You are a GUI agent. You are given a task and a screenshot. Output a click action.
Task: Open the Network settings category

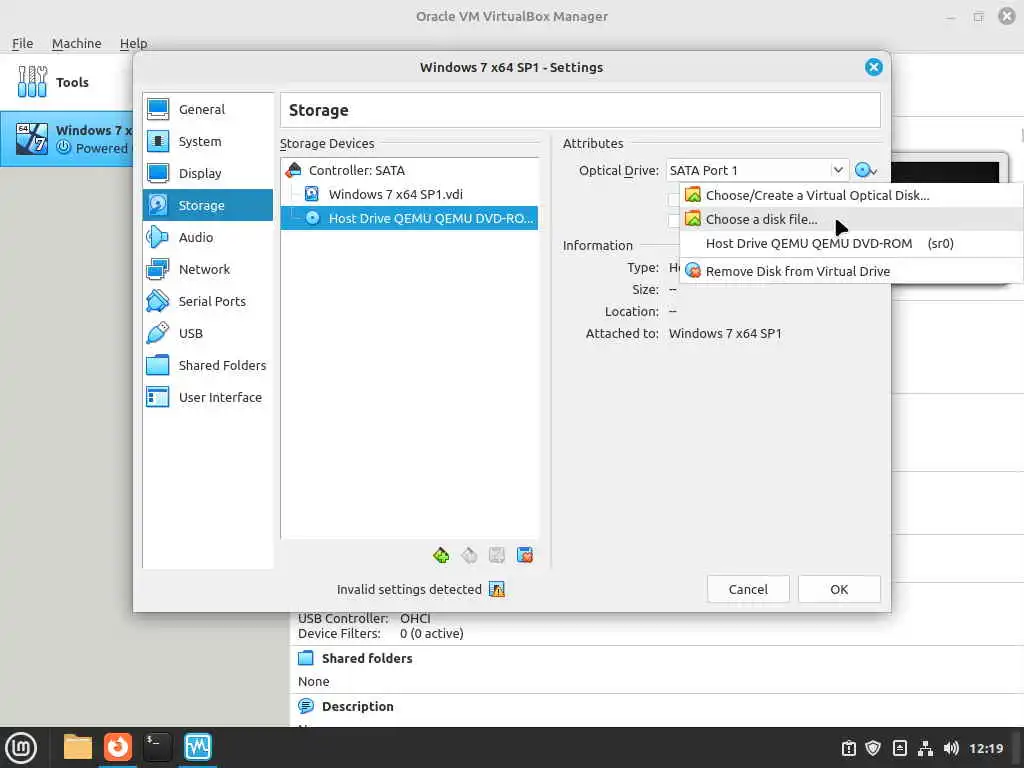[x=208, y=269]
